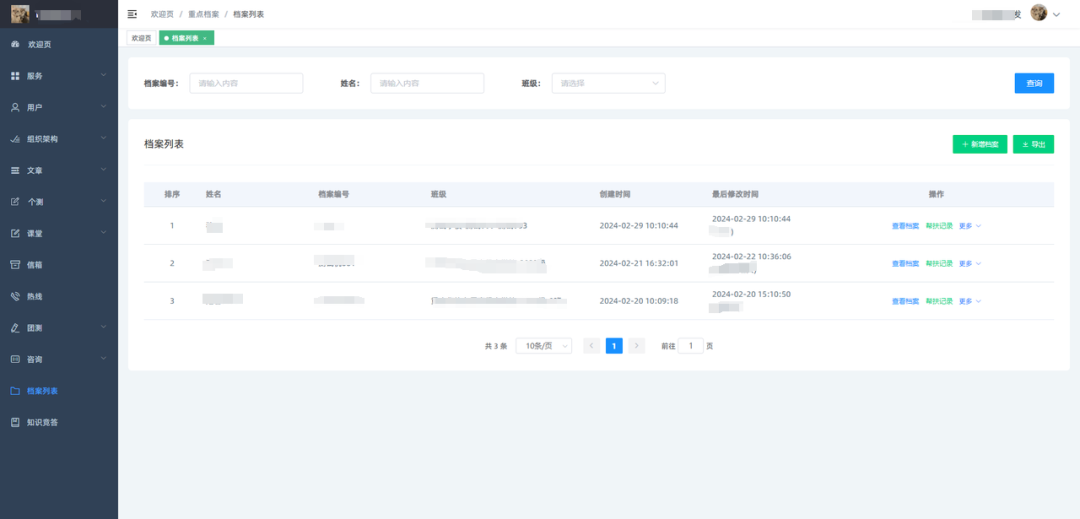
Task: Select page 1 in pagination
Action: pos(614,346)
